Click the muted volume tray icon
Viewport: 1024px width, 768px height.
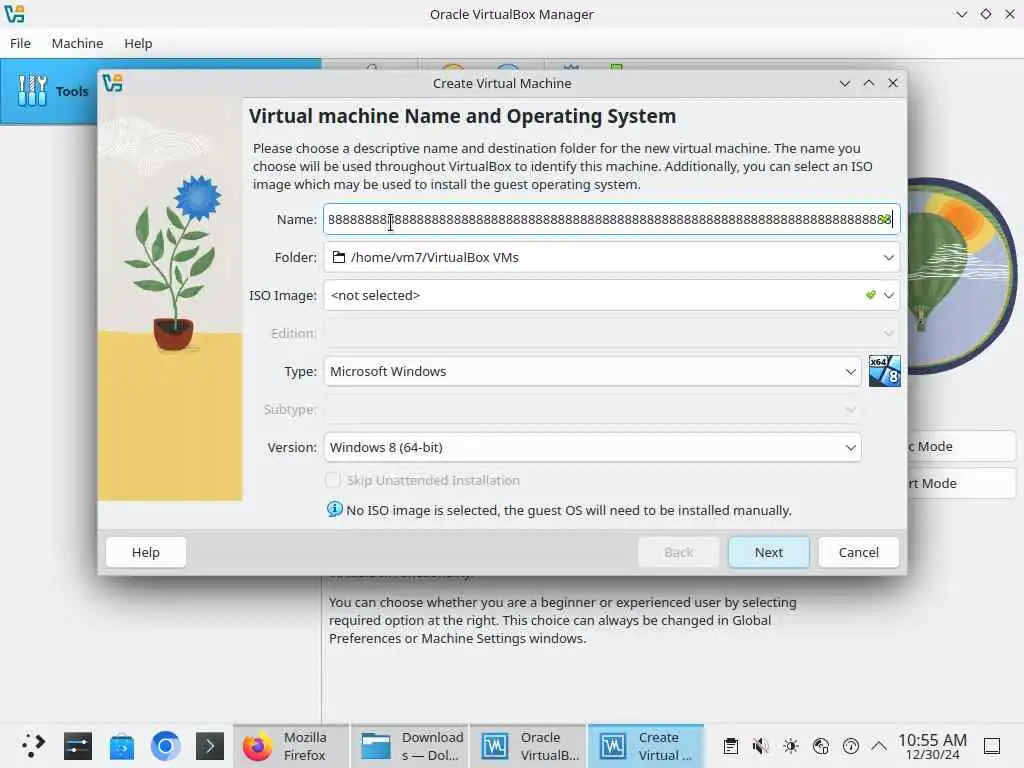click(760, 746)
